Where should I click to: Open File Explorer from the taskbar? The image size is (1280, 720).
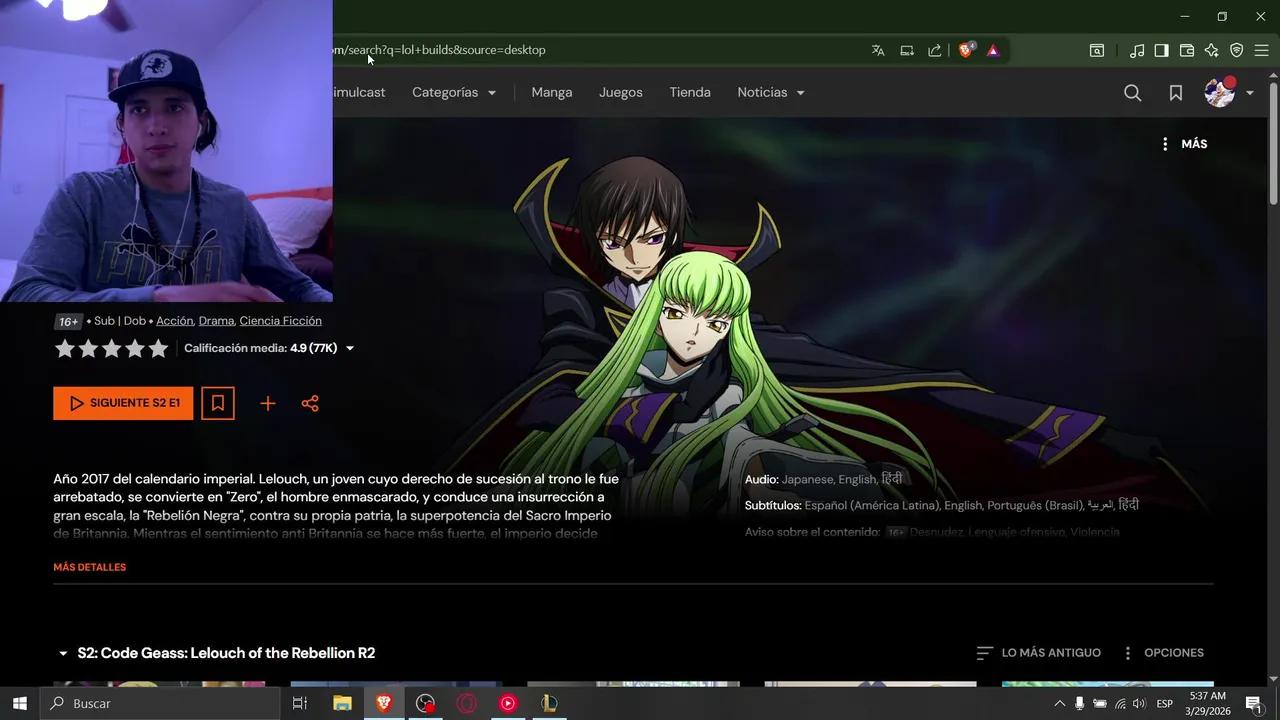point(342,703)
